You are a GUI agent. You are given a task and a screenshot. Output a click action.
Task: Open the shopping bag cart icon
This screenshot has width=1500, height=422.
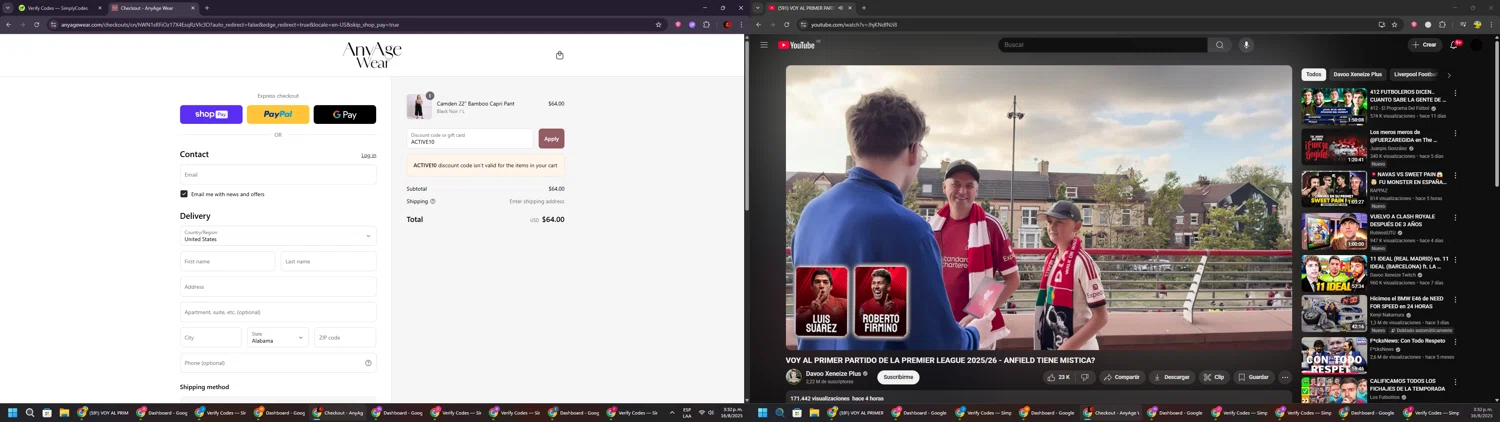pos(559,55)
